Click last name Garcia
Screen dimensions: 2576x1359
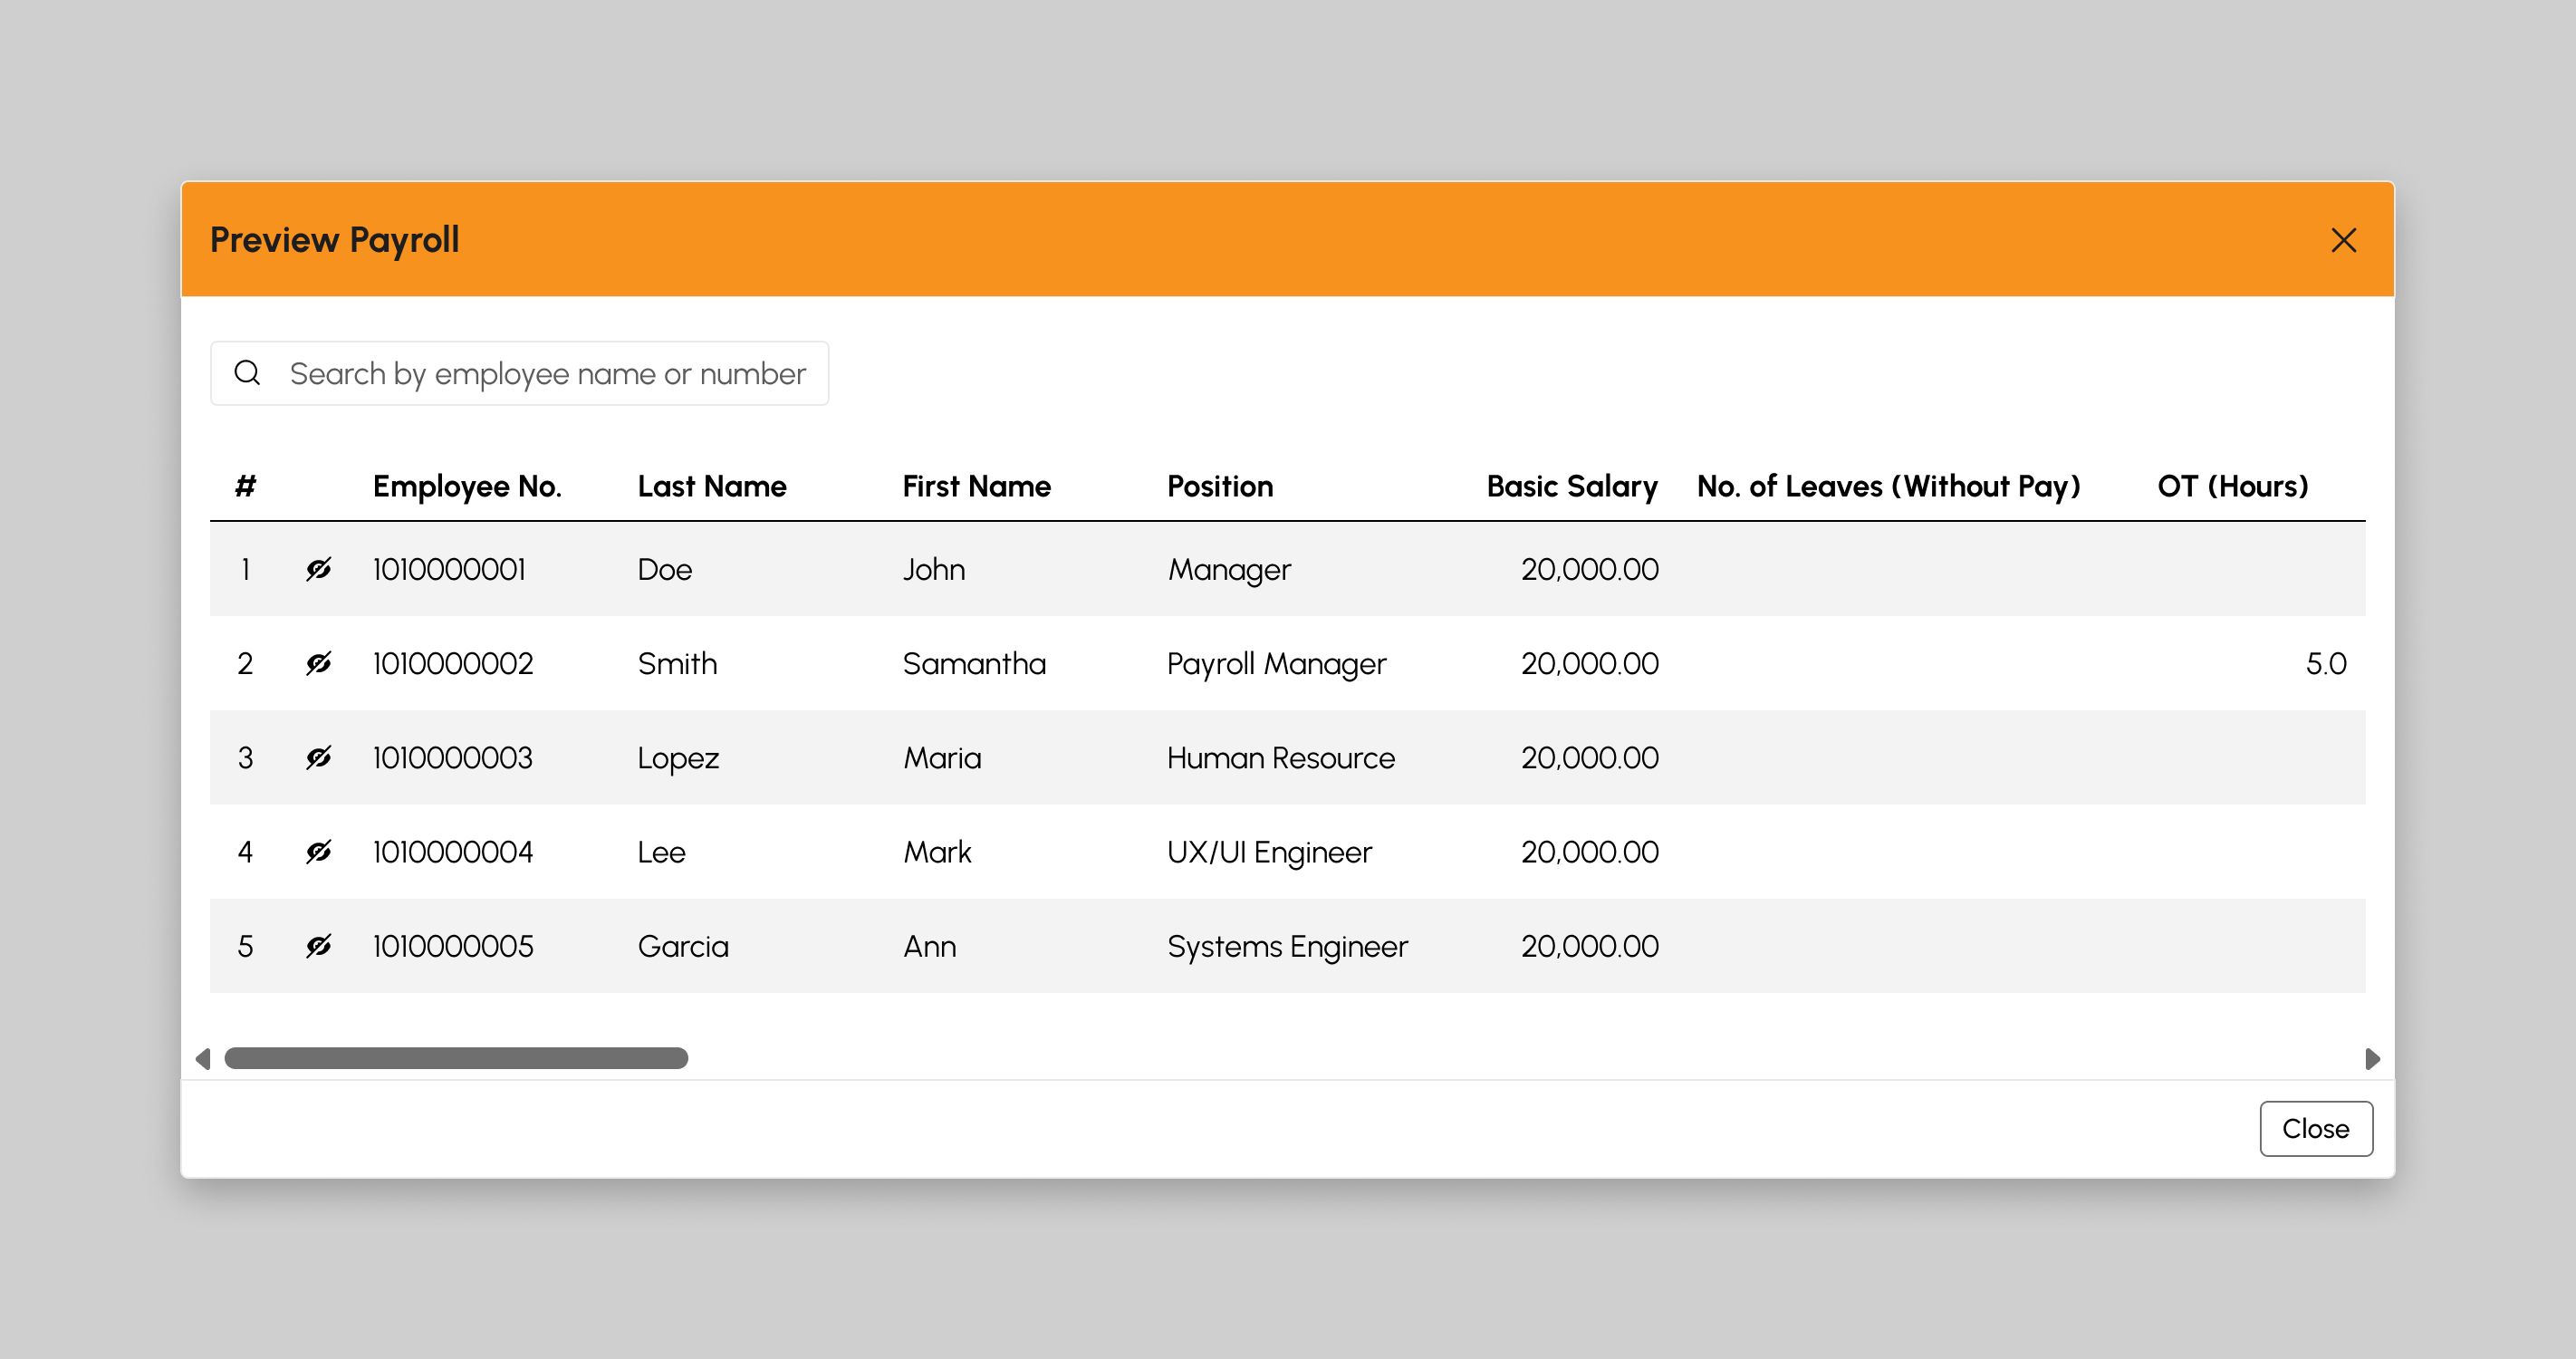[683, 945]
